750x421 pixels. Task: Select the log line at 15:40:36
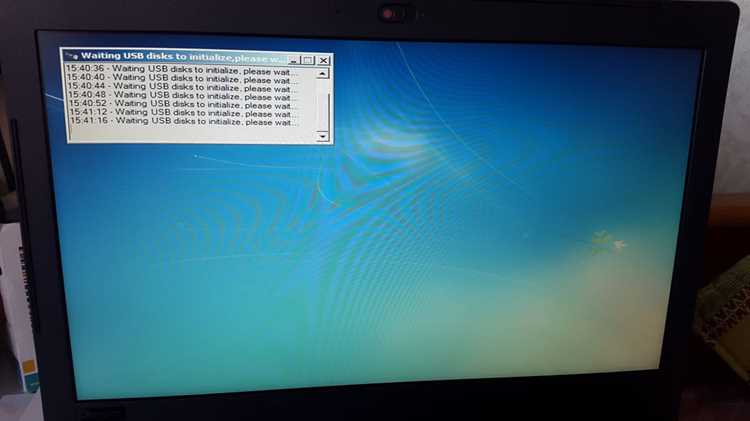click(x=181, y=70)
